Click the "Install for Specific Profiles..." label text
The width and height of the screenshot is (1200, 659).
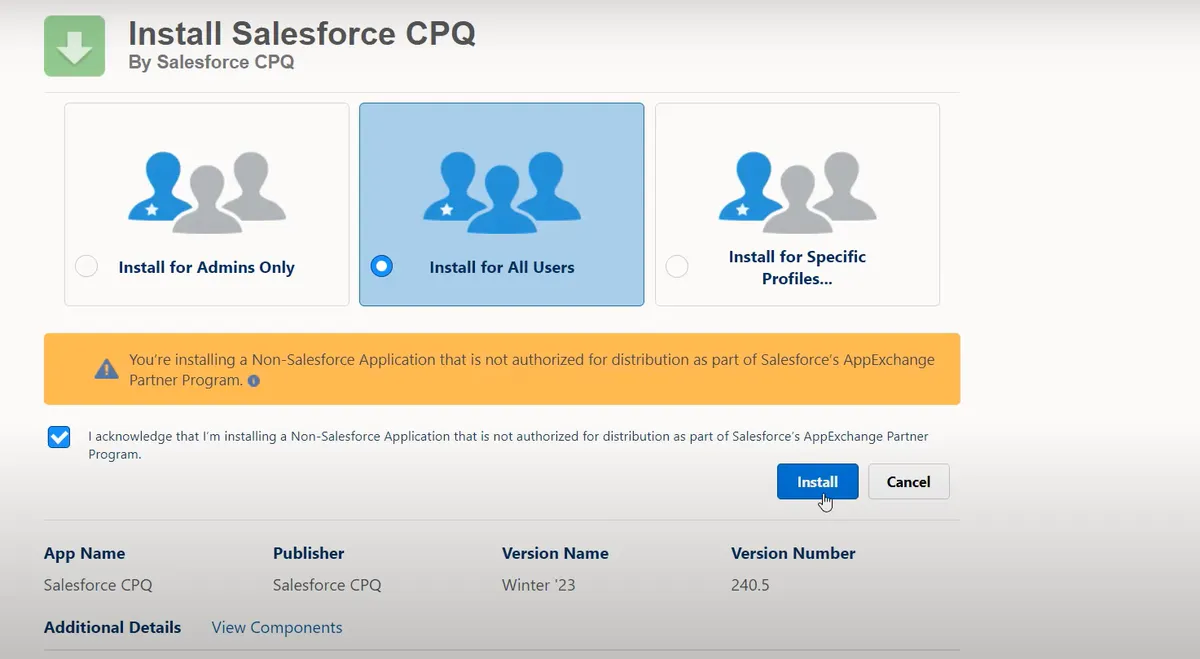tap(797, 267)
